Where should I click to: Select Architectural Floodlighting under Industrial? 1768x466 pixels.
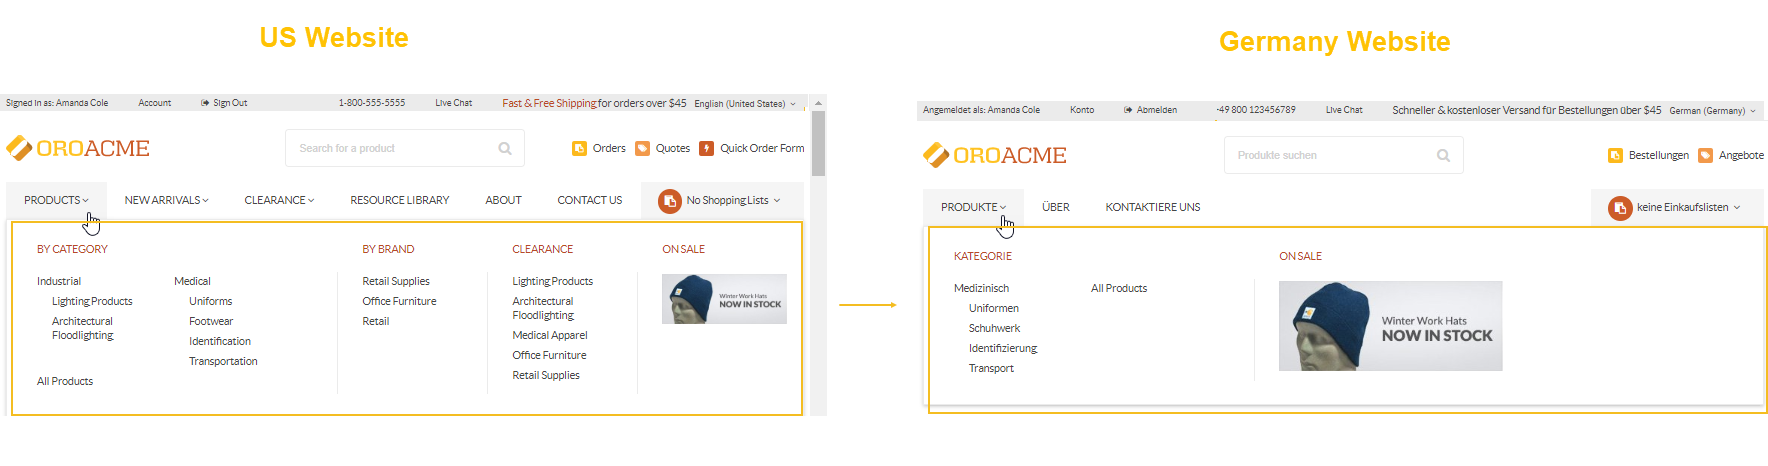(83, 328)
